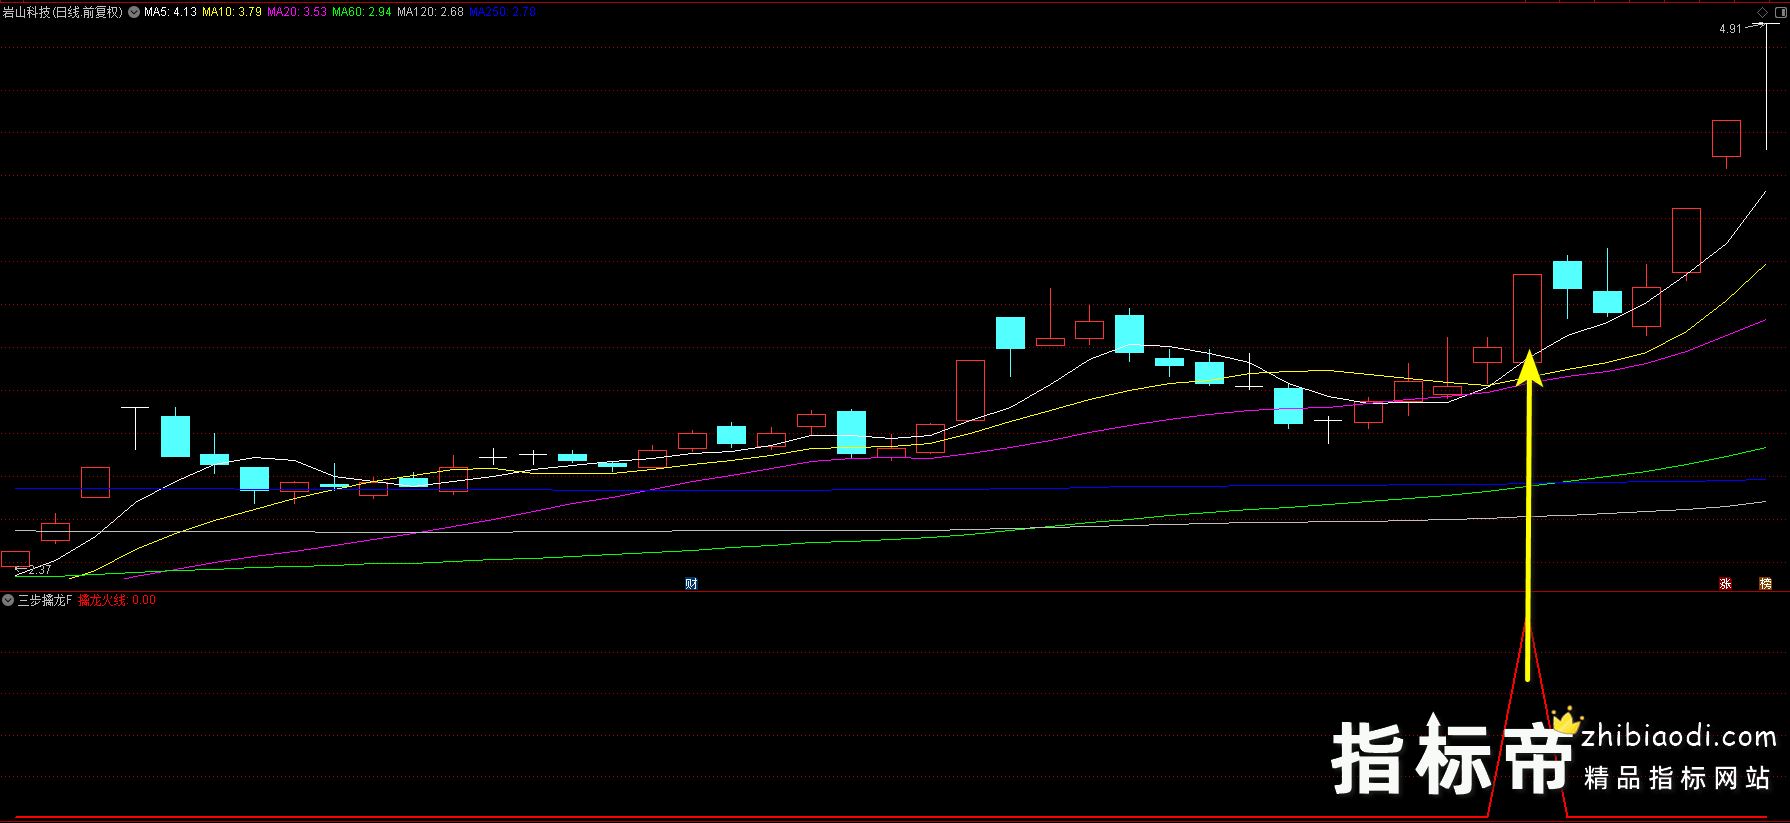Expand the 三步擒龙F indicator dropdown arrow
The width and height of the screenshot is (1790, 823).
tap(8, 600)
